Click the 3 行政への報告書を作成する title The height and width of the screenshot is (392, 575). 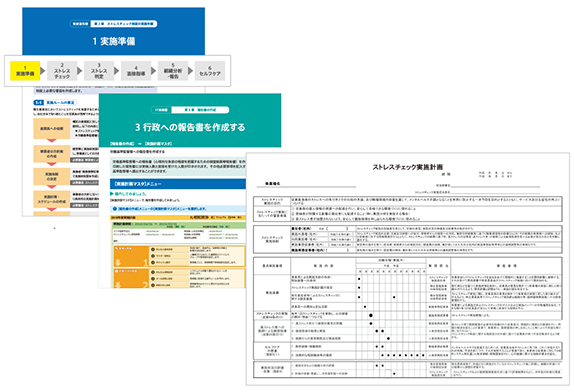tap(190, 127)
